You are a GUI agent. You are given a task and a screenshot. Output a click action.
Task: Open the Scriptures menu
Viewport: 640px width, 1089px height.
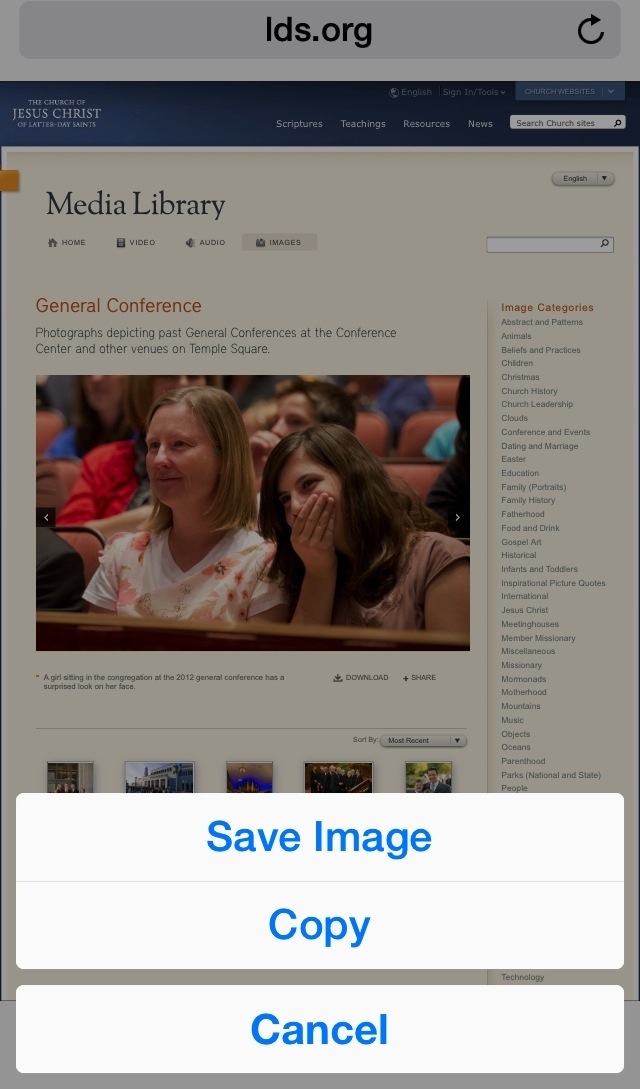pyautogui.click(x=299, y=124)
